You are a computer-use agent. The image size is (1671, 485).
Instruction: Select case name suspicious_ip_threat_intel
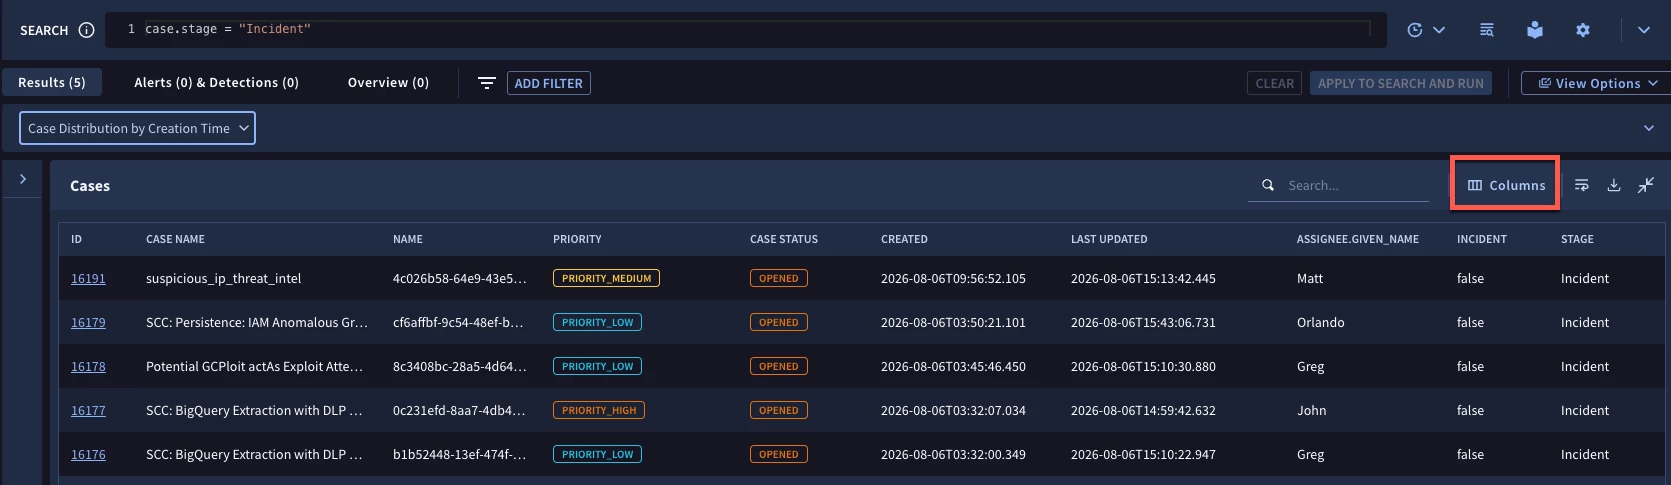[x=223, y=278]
